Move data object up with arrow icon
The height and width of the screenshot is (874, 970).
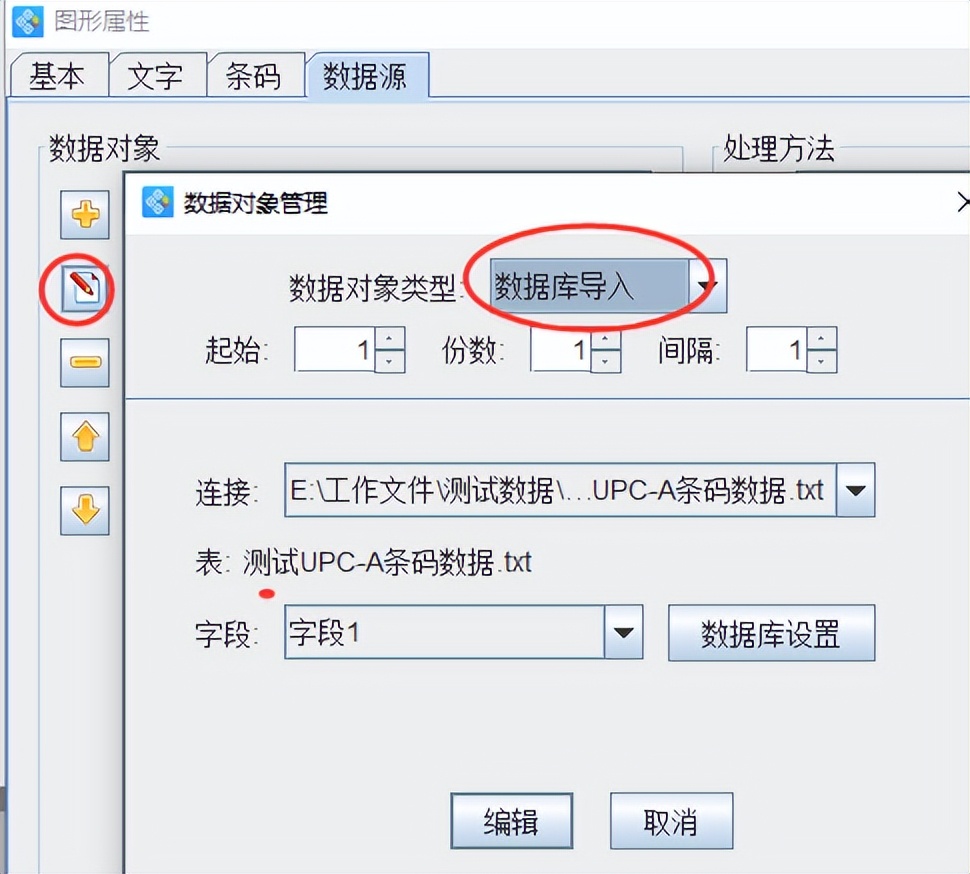pyautogui.click(x=85, y=437)
